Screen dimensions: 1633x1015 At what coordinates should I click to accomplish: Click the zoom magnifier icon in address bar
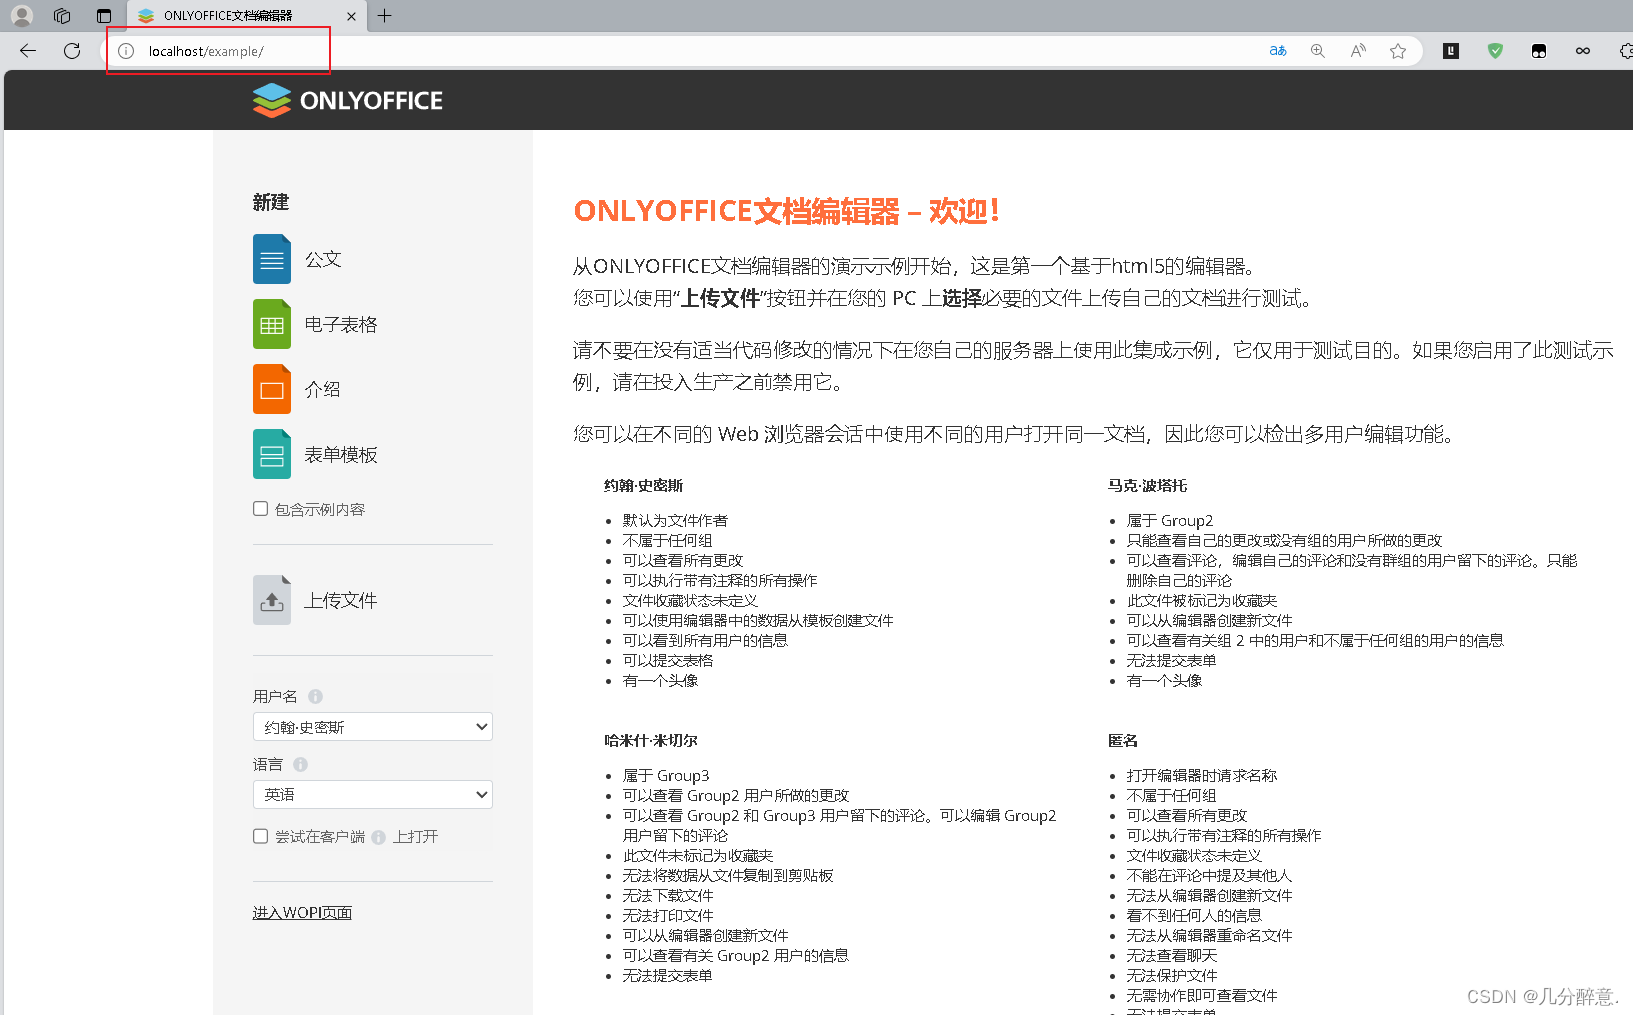coord(1318,51)
